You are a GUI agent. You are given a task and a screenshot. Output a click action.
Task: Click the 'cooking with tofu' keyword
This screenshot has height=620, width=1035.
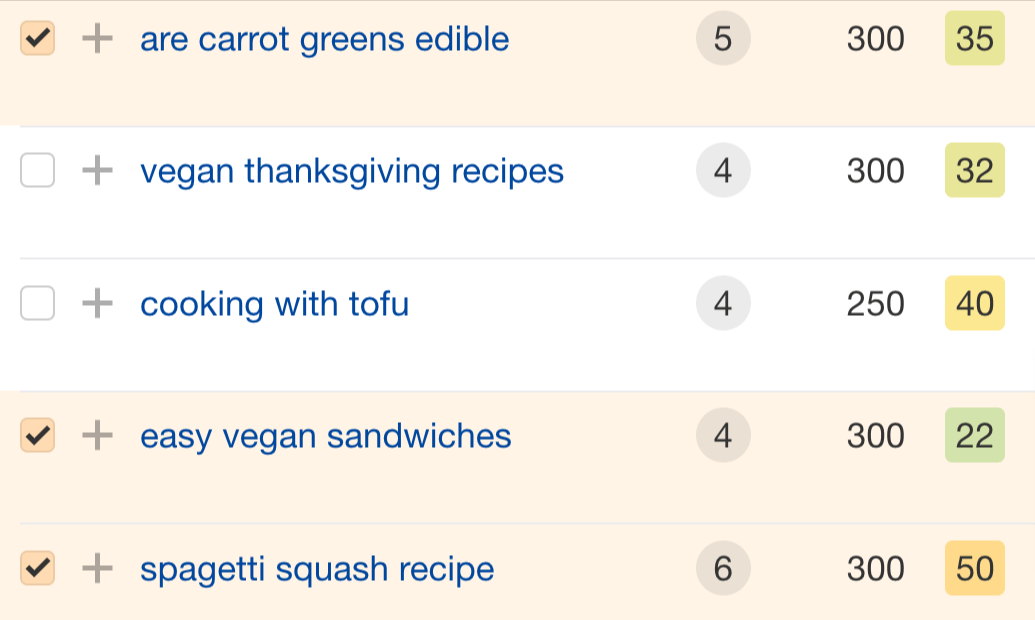click(x=274, y=304)
